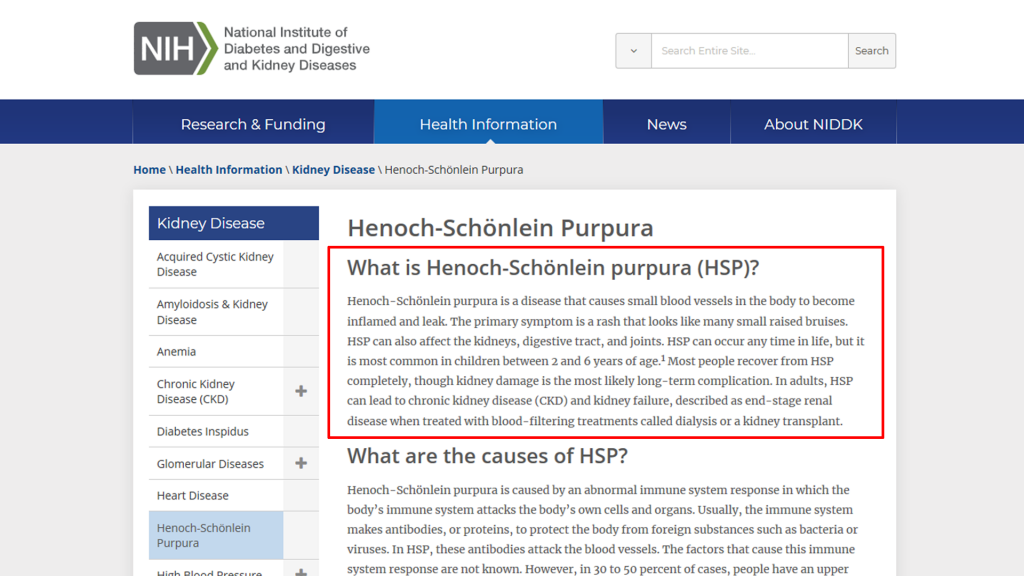Click footnote reference 1 in HSP paragraph
1024x576 pixels.
tap(663, 358)
